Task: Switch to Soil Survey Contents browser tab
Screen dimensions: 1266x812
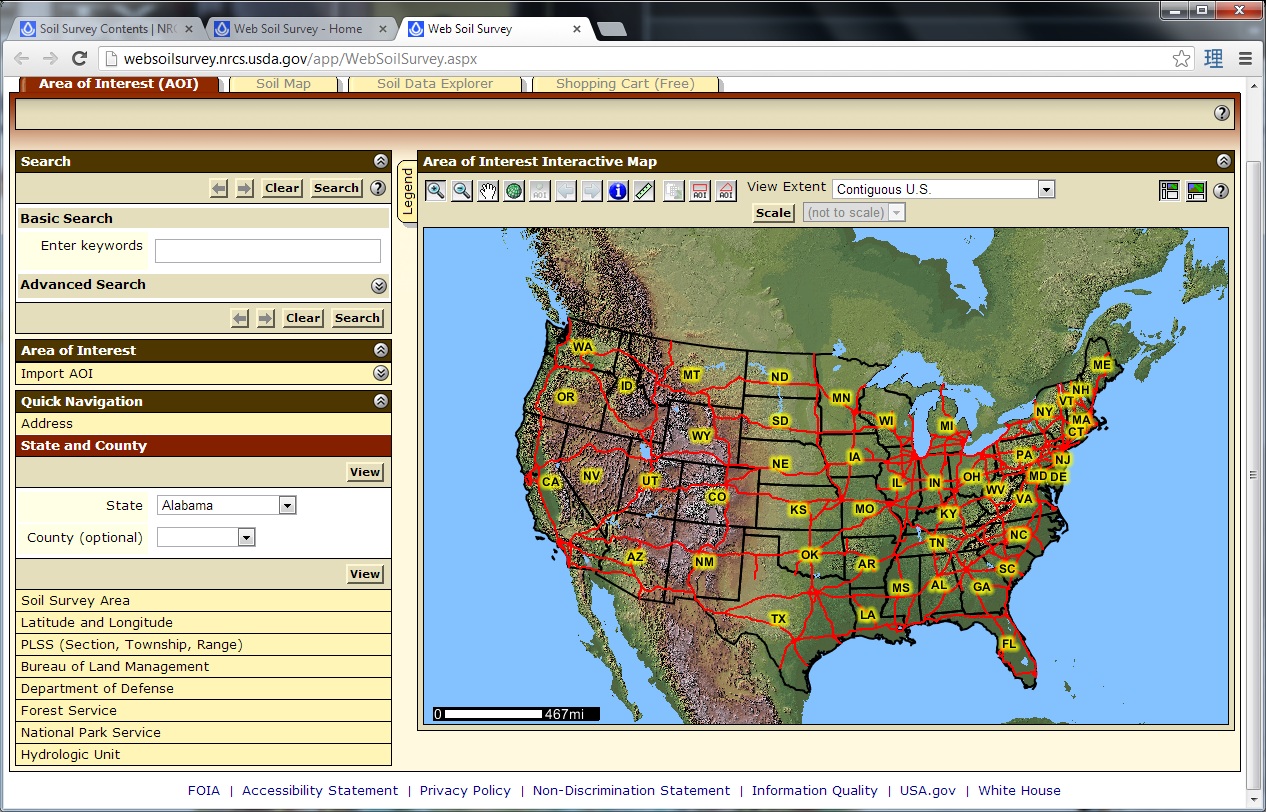Action: point(107,29)
